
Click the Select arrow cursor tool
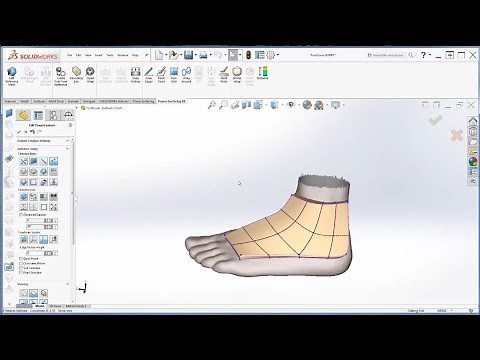(x=233, y=55)
